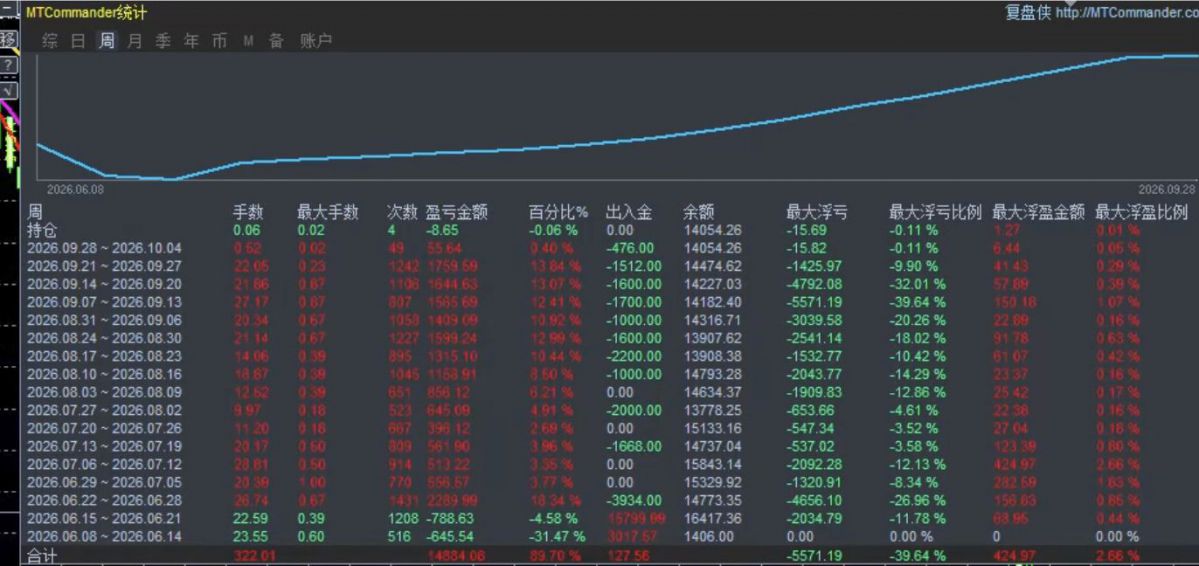Select the 持仓 open positions row
This screenshot has width=1199, height=566.
609,230
